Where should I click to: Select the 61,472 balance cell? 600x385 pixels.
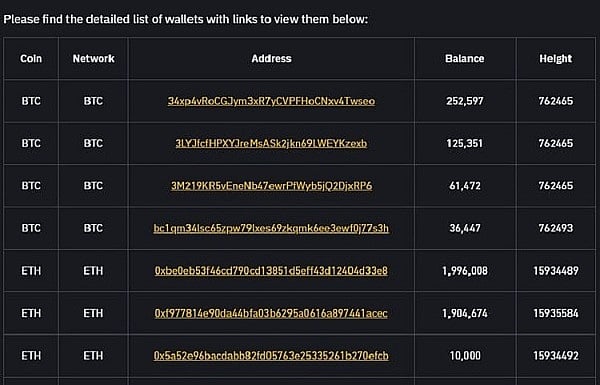[x=465, y=186]
